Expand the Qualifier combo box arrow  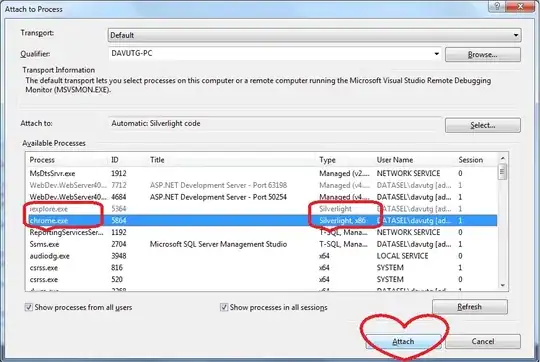436,54
